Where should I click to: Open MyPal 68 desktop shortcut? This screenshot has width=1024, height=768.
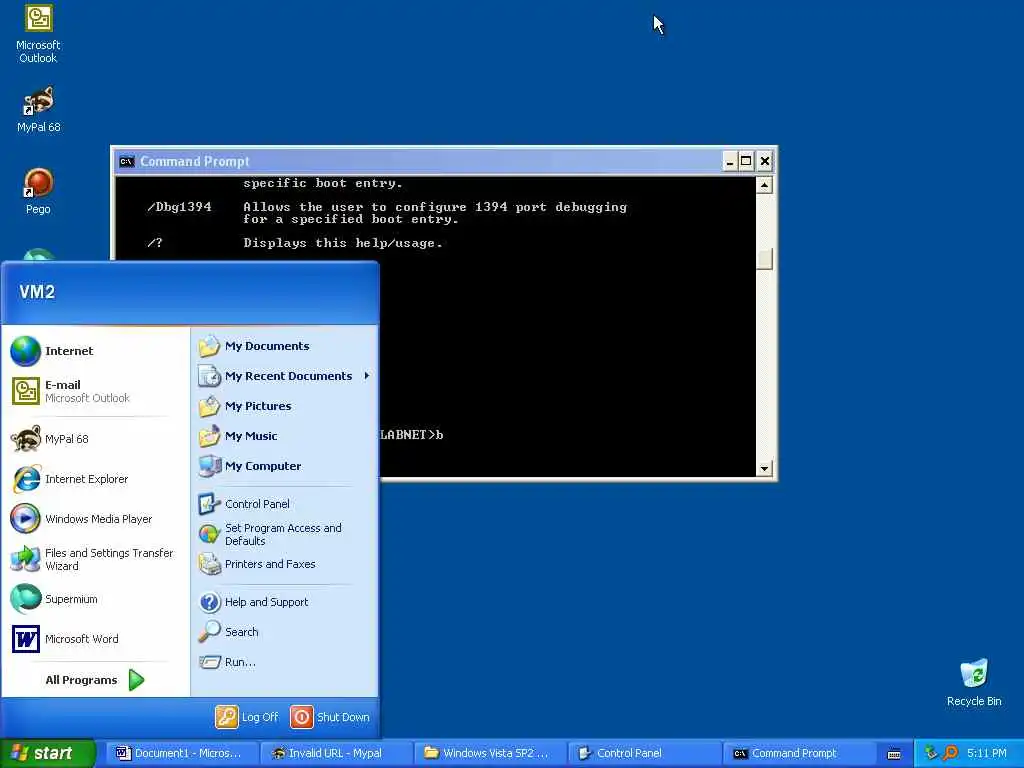(x=38, y=109)
